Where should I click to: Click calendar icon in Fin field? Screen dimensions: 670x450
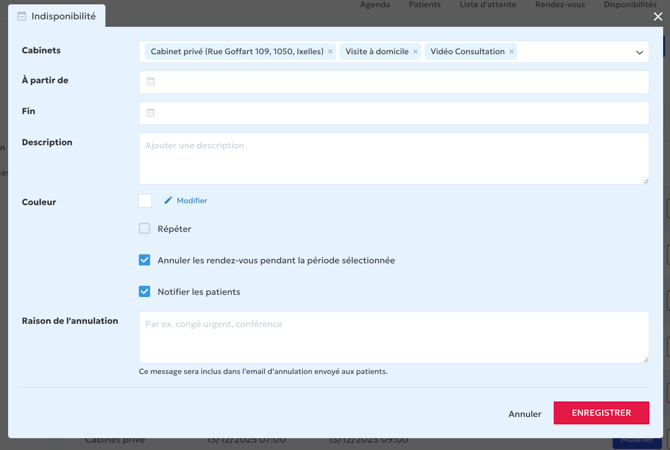(x=151, y=113)
